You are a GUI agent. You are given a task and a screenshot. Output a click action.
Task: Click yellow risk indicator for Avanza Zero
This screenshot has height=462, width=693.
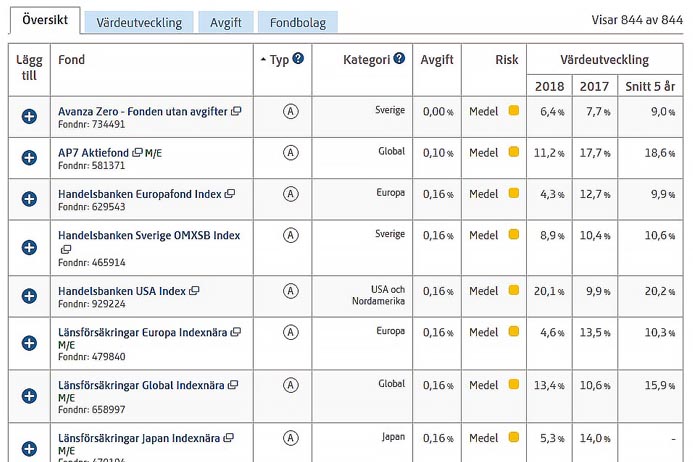click(x=514, y=111)
